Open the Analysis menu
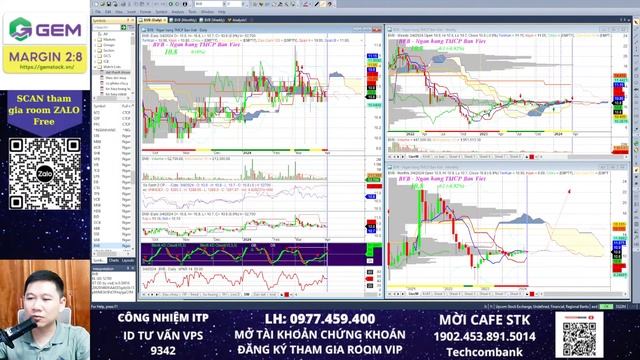This screenshot has height=360, width=640. tap(178, 12)
